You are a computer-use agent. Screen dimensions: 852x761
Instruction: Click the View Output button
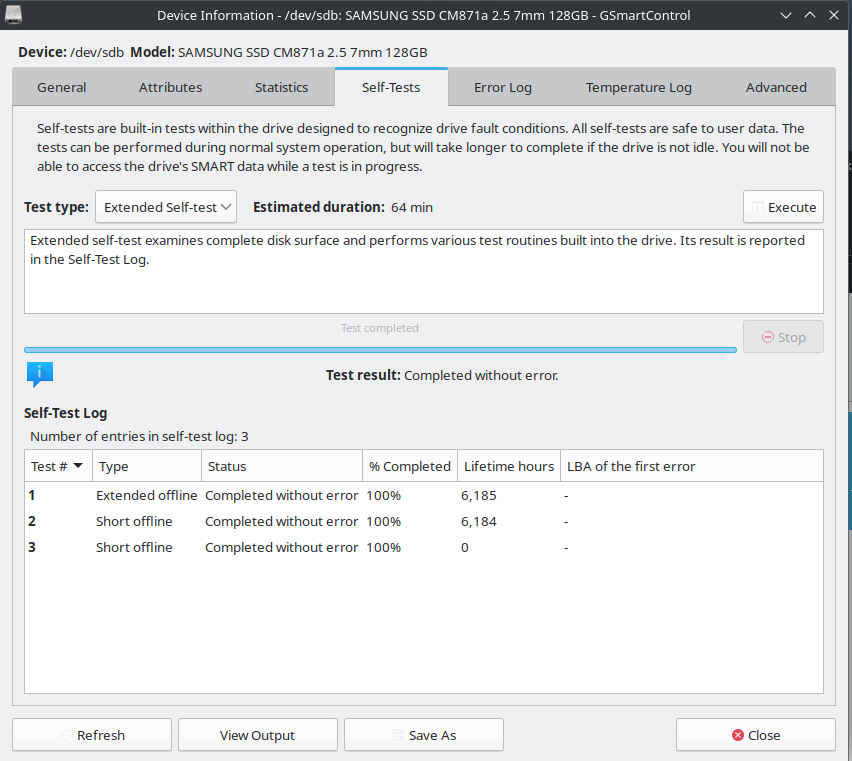257,735
